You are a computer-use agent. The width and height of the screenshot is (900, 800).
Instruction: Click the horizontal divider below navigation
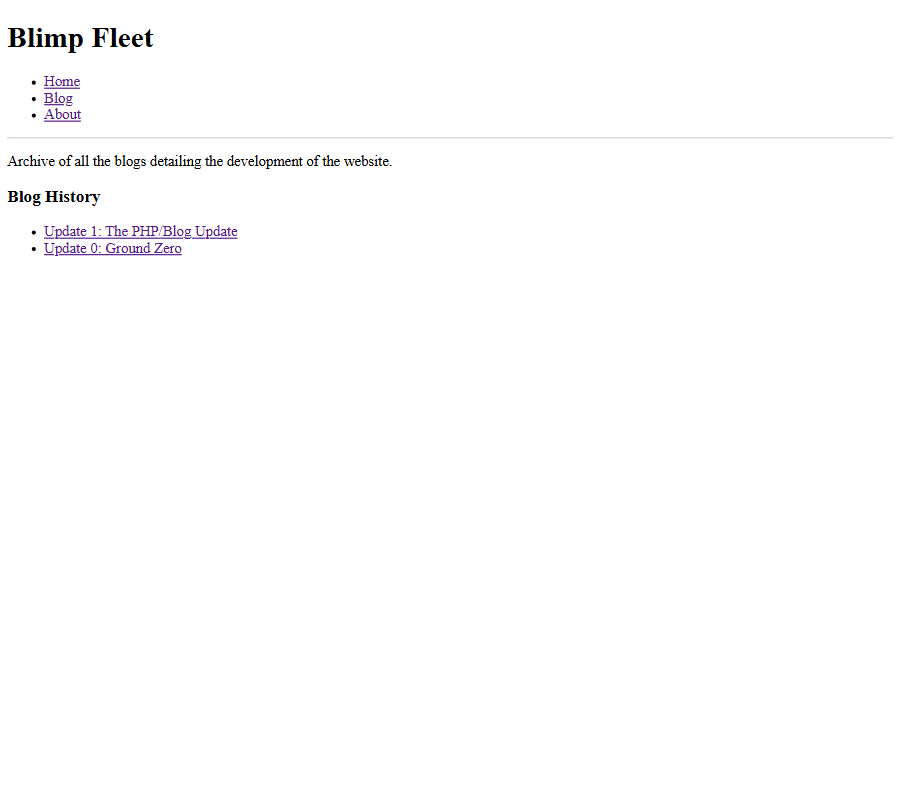tap(450, 138)
